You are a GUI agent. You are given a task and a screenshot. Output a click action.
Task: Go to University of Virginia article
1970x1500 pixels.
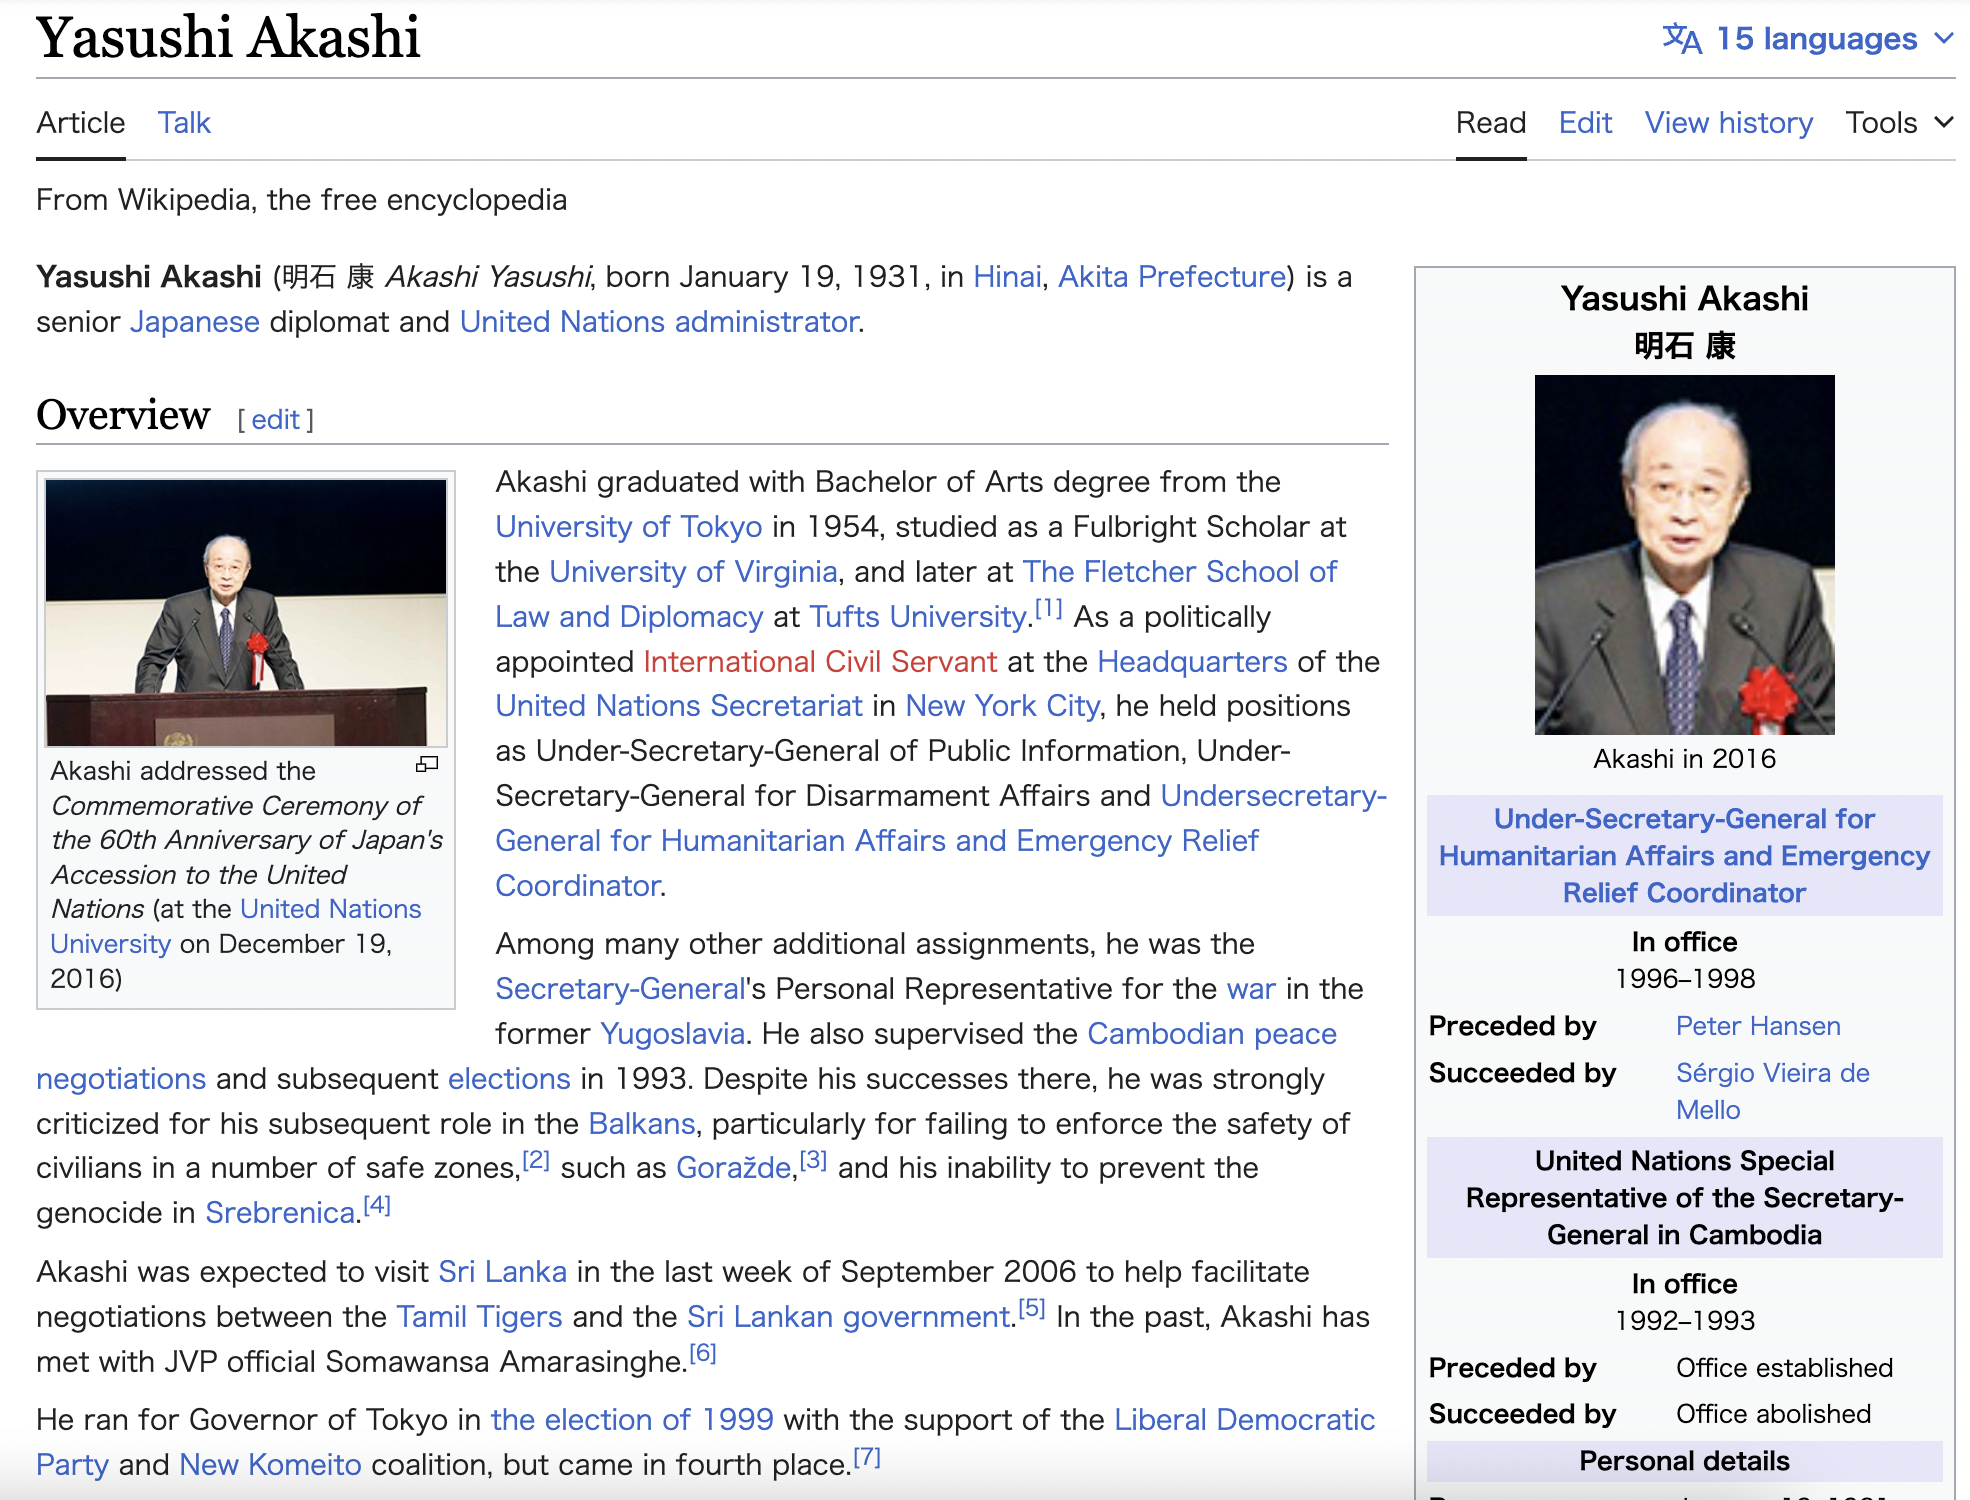pos(693,572)
